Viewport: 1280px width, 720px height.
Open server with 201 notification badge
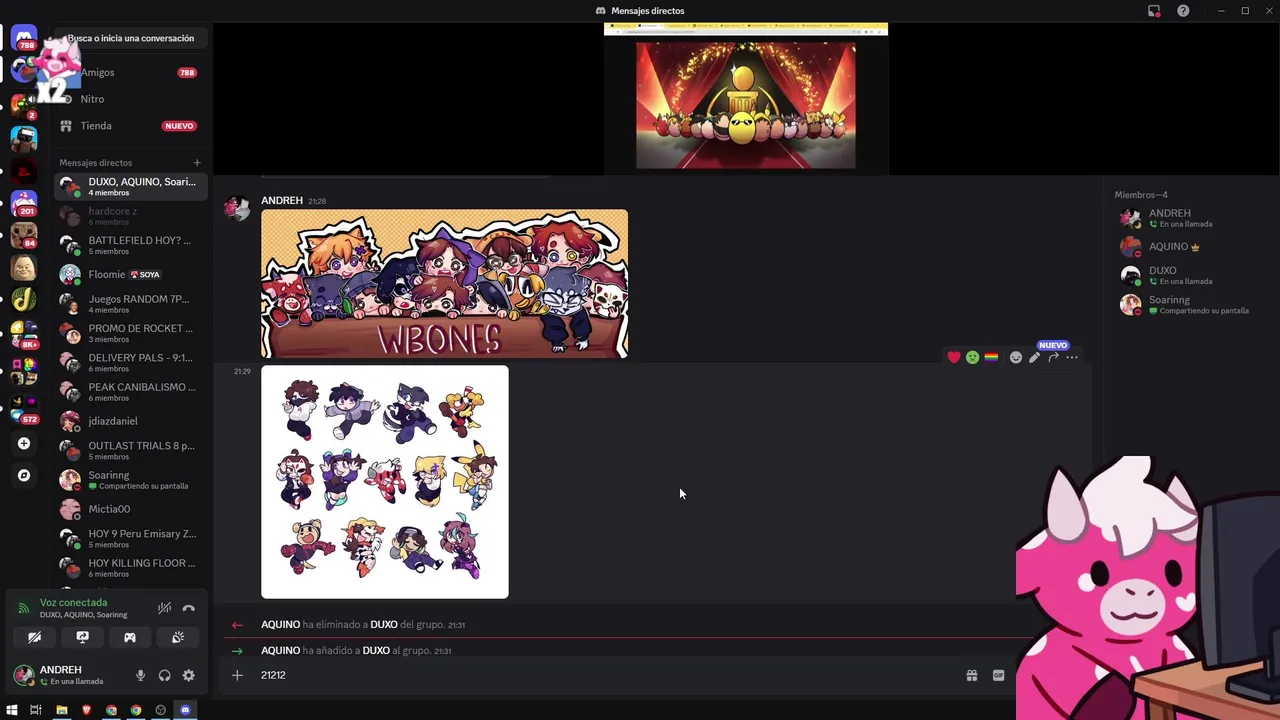[24, 203]
